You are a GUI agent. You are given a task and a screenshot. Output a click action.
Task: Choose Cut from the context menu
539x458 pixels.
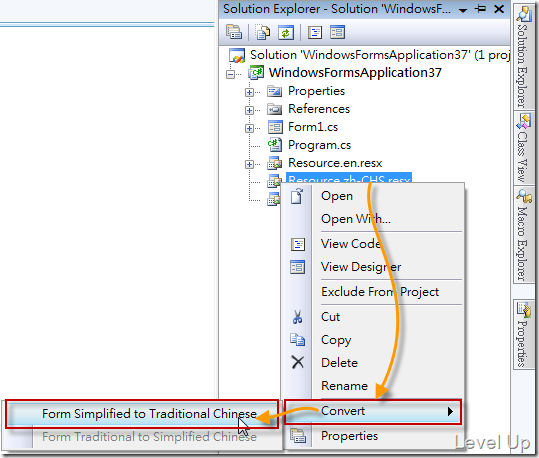(x=373, y=317)
